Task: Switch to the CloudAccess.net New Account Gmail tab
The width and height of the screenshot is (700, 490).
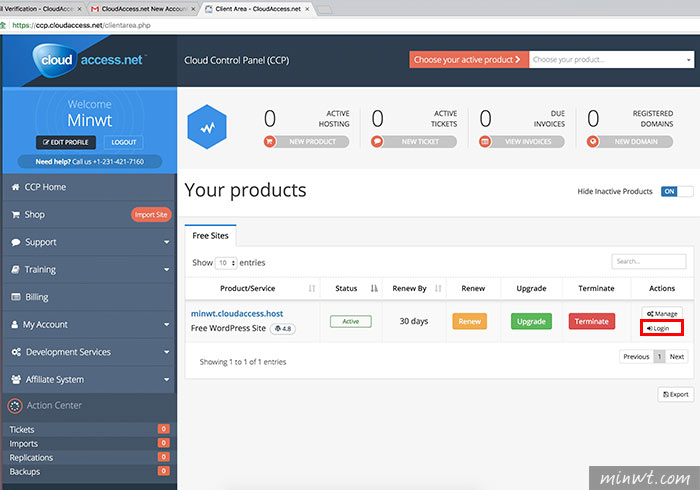Action: [144, 8]
